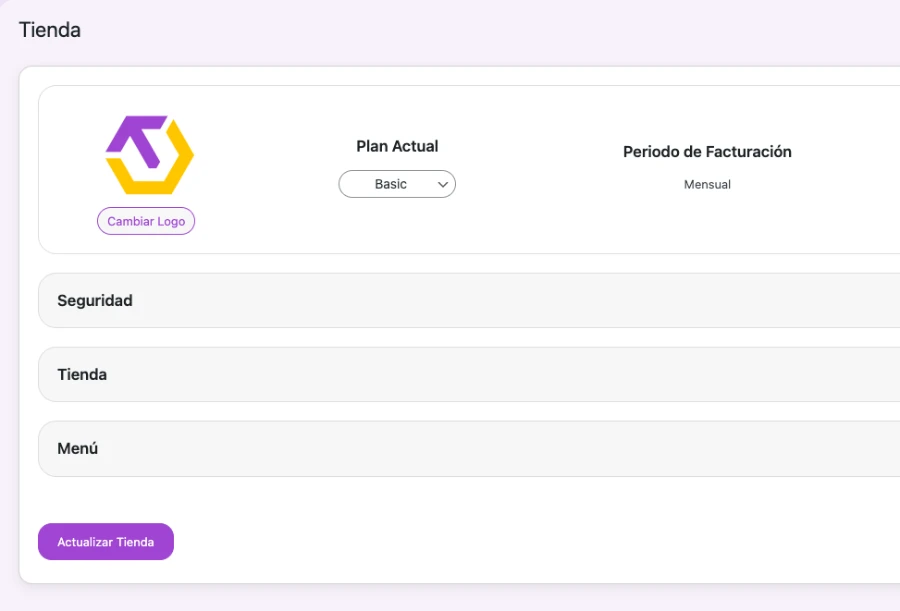
Task: Expand the Seguridad section
Action: click(470, 300)
